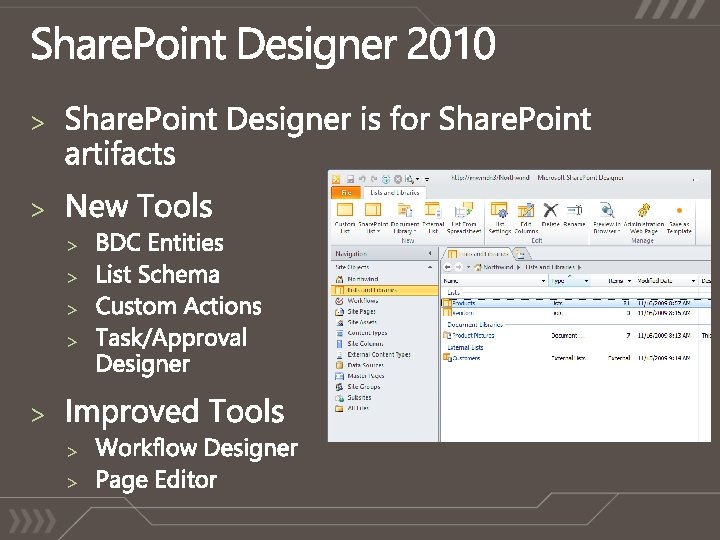Open the Modified Date column filter dropdown
This screenshot has width=720, height=540.
[693, 281]
